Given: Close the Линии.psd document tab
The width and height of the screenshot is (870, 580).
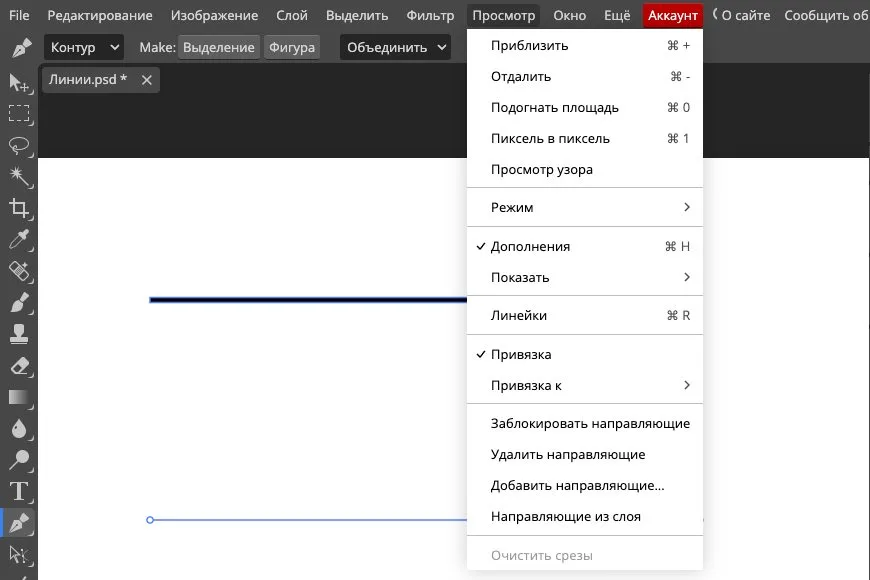Looking at the screenshot, I should (x=146, y=80).
